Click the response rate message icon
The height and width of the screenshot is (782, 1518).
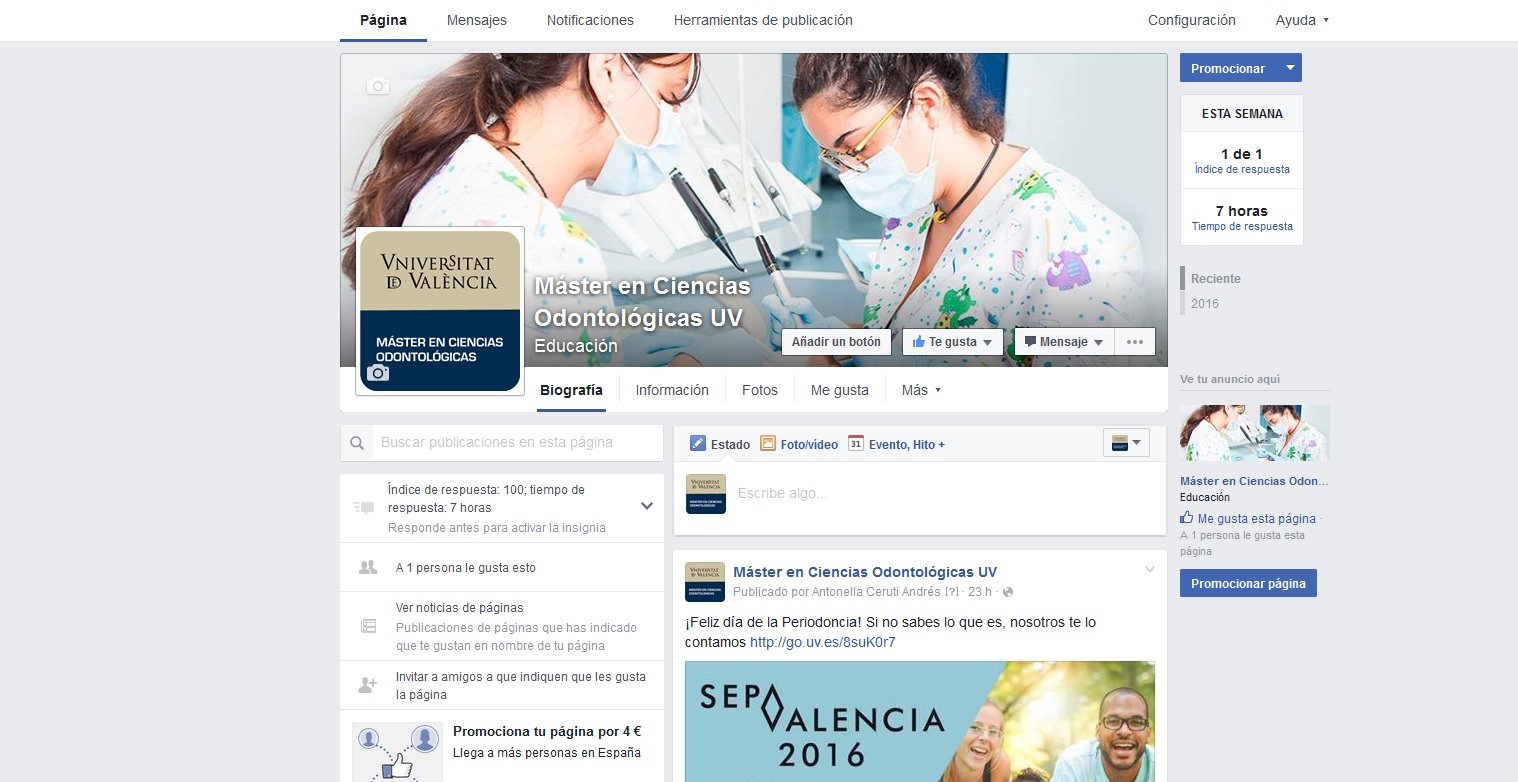[364, 507]
